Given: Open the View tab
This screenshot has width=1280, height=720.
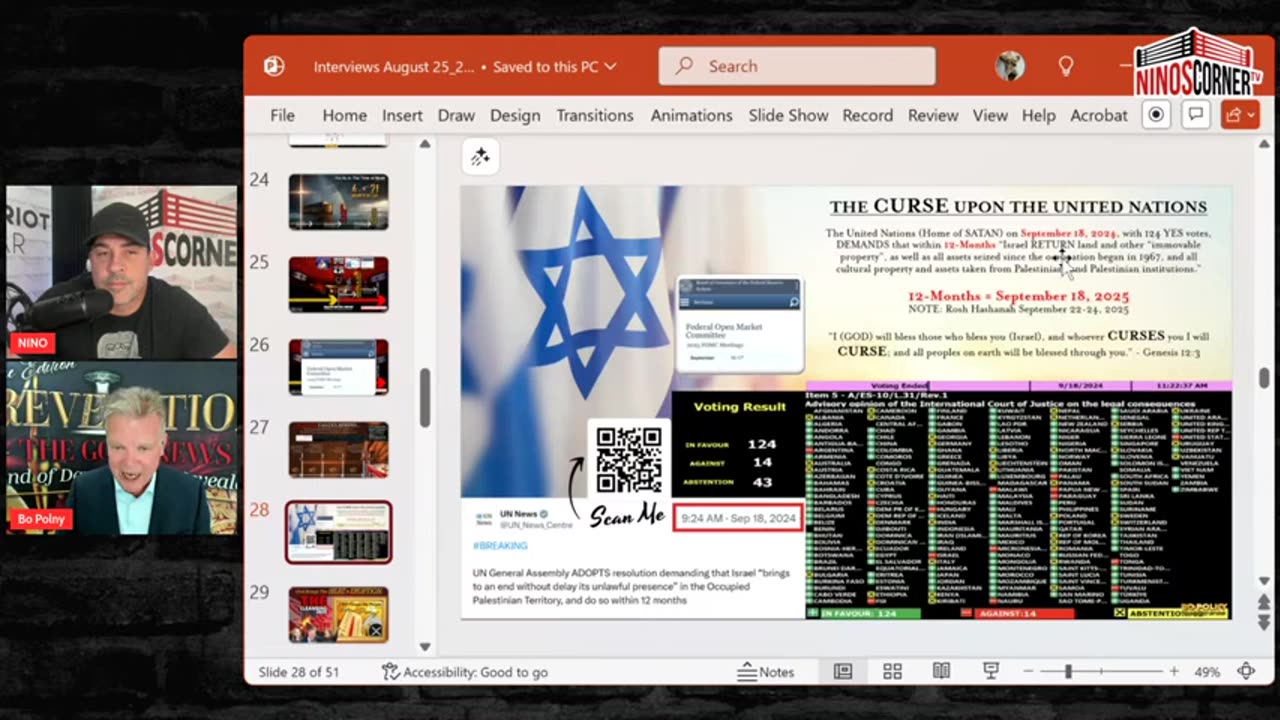Looking at the screenshot, I should [990, 115].
